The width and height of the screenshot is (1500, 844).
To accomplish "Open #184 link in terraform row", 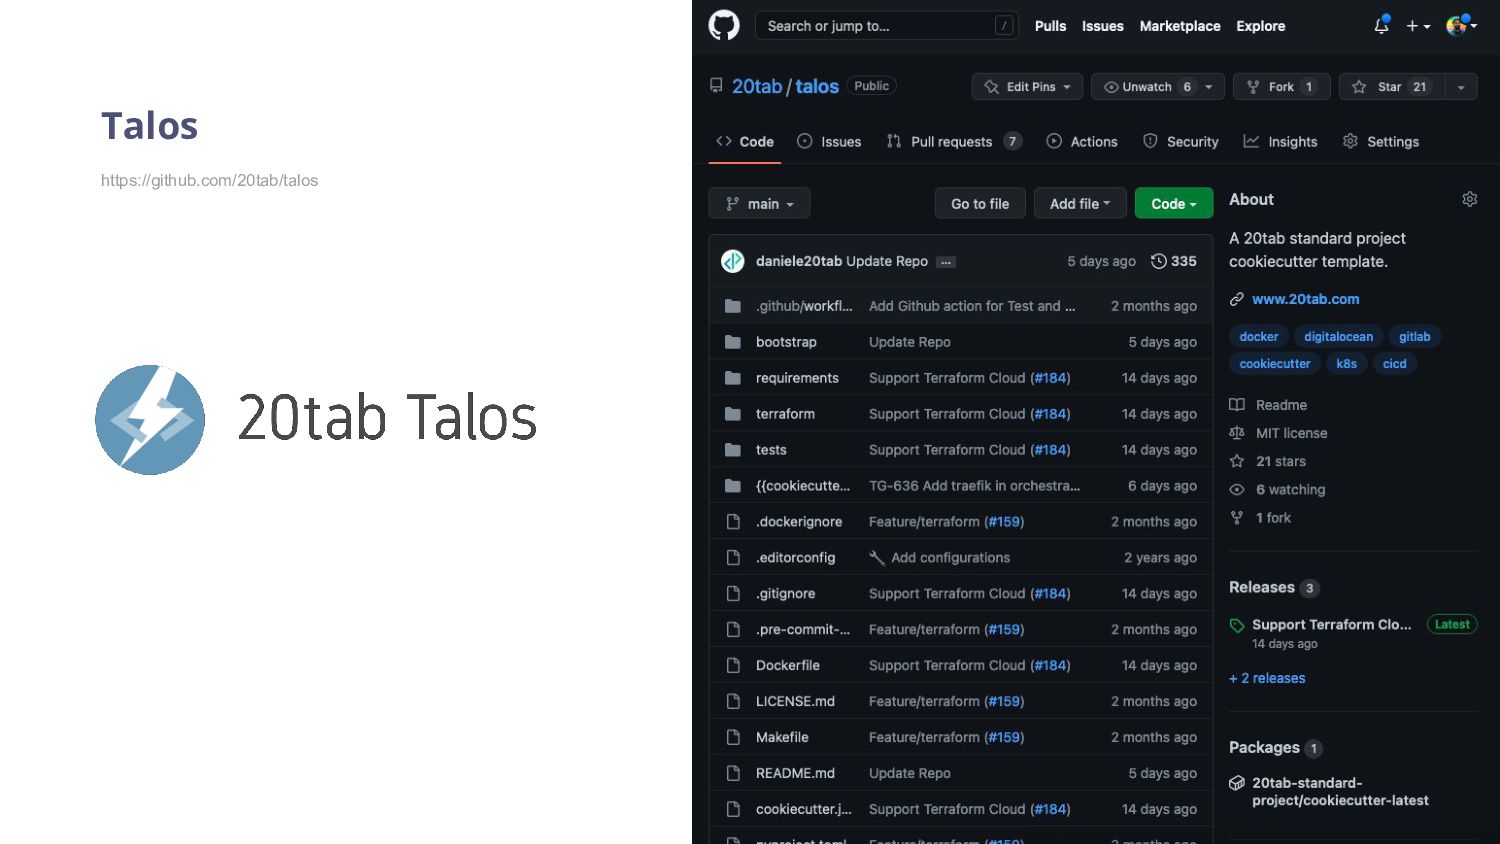I will coord(1050,414).
